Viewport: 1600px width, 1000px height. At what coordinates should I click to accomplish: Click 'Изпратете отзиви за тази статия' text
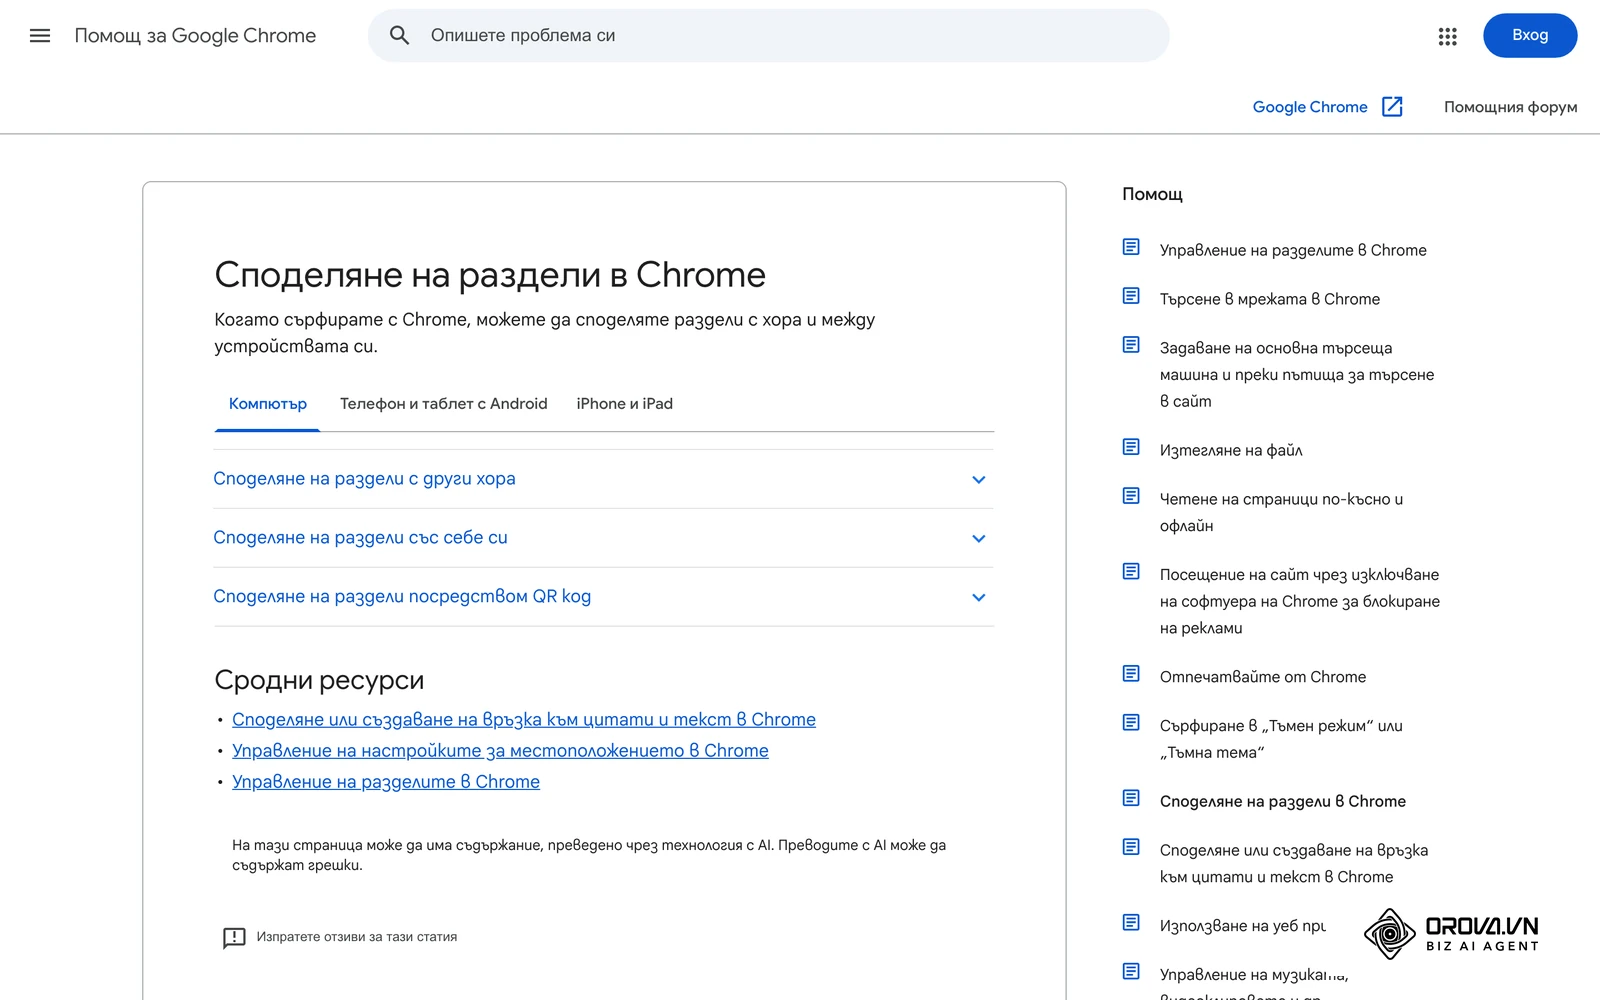[x=357, y=937]
